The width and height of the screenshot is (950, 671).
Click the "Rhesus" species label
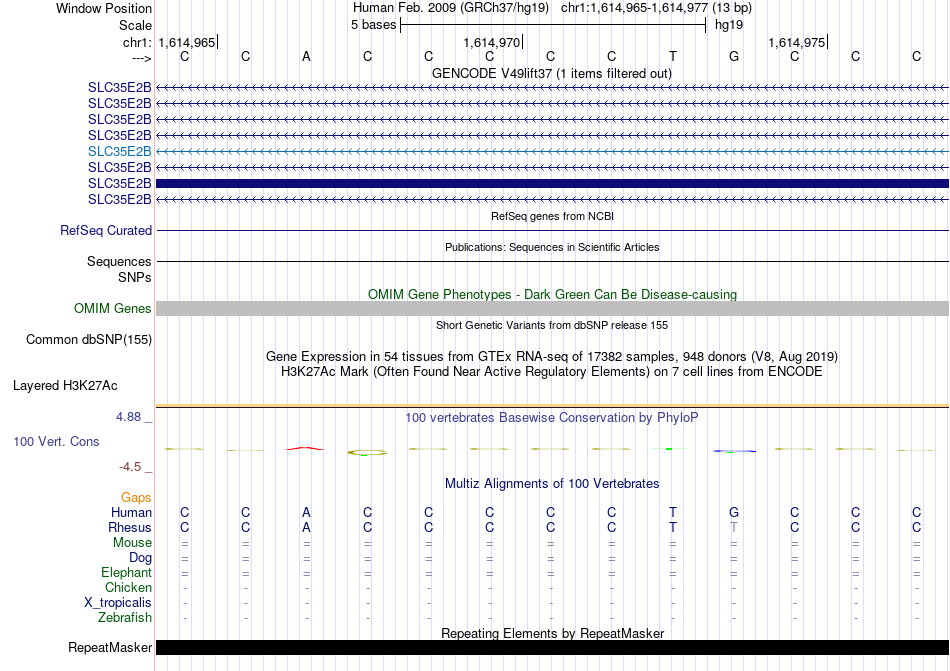130,527
